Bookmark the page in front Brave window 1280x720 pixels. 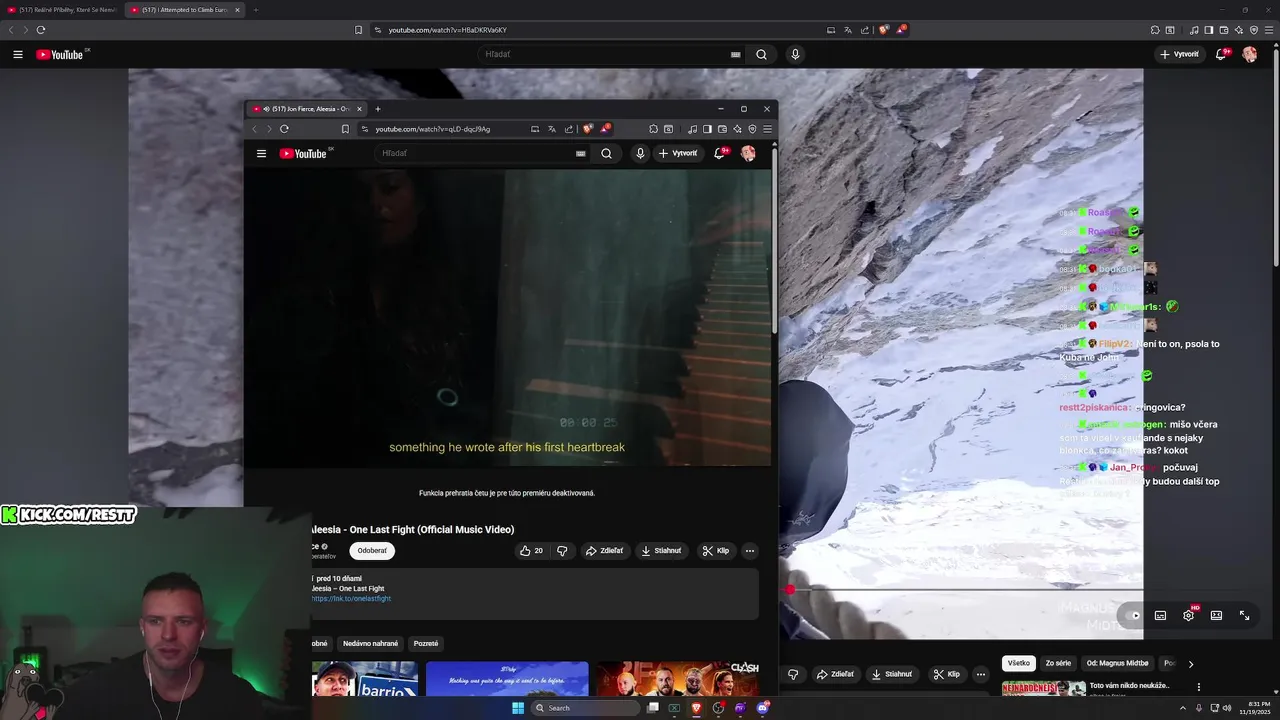[x=345, y=129]
